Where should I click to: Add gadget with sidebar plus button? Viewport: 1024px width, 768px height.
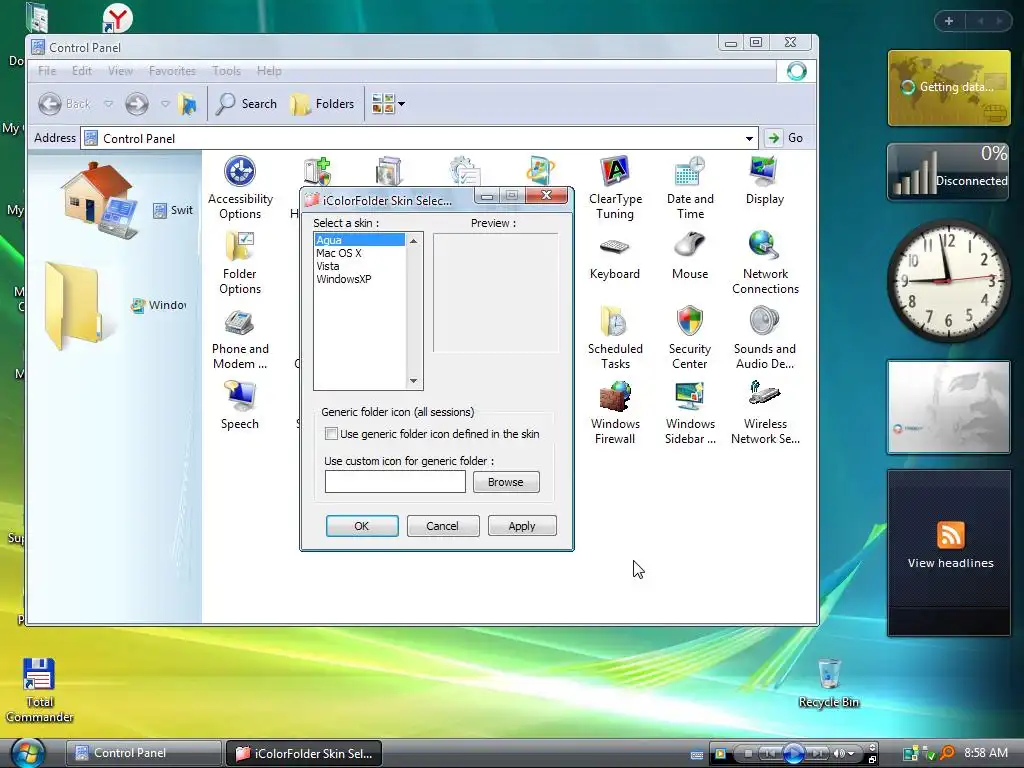[x=949, y=21]
